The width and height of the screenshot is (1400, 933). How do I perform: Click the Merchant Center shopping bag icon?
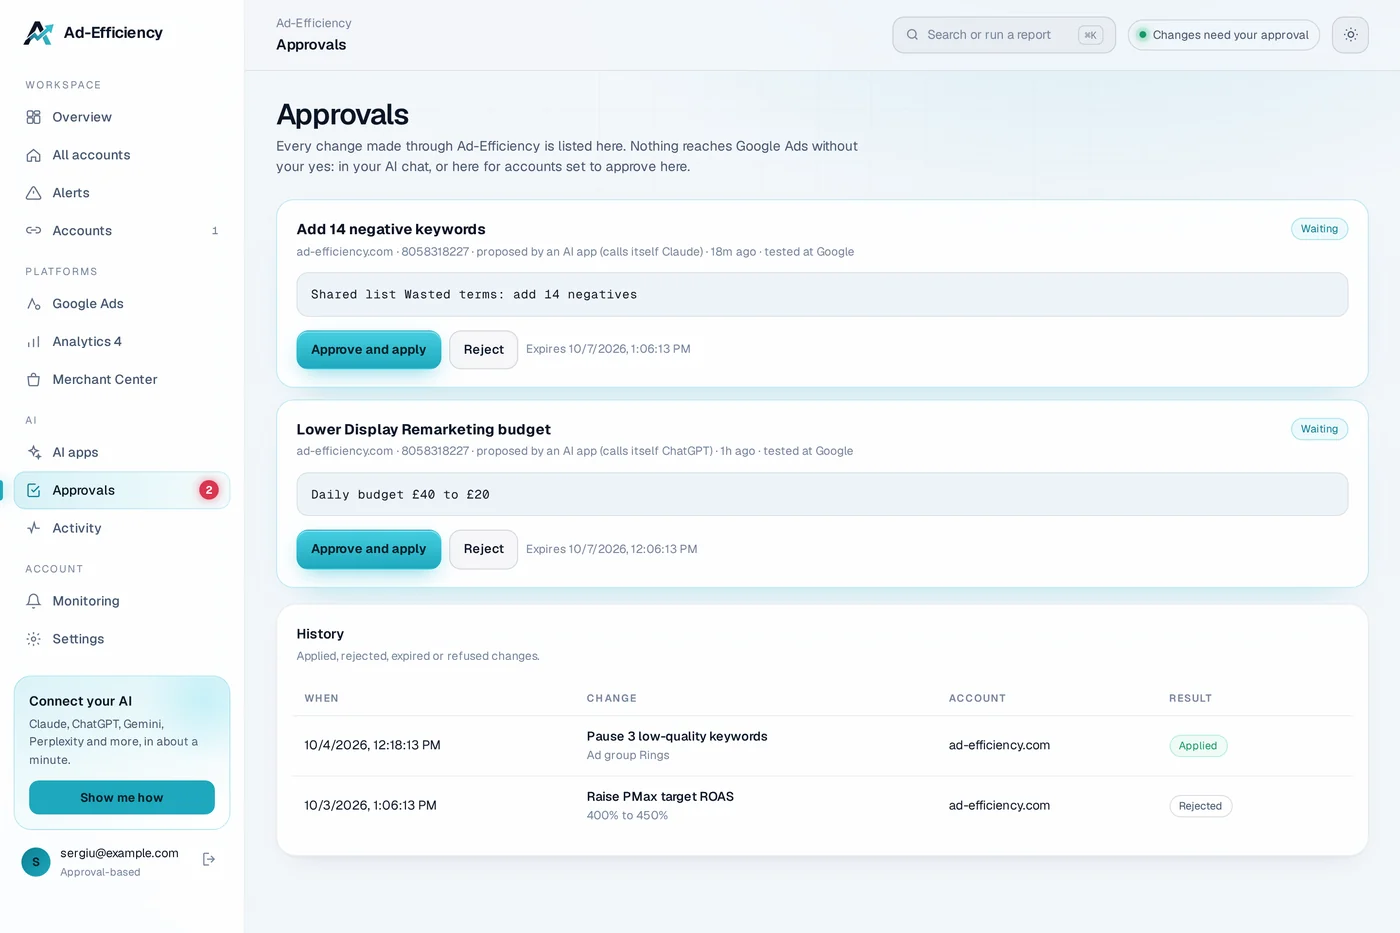point(33,380)
